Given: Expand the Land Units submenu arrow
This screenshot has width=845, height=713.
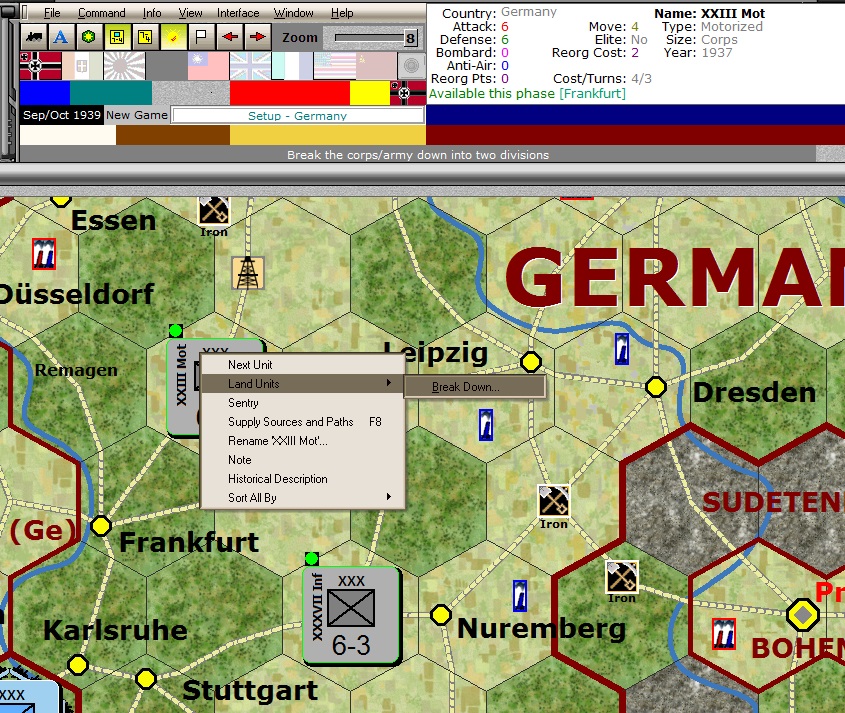Looking at the screenshot, I should [x=388, y=383].
